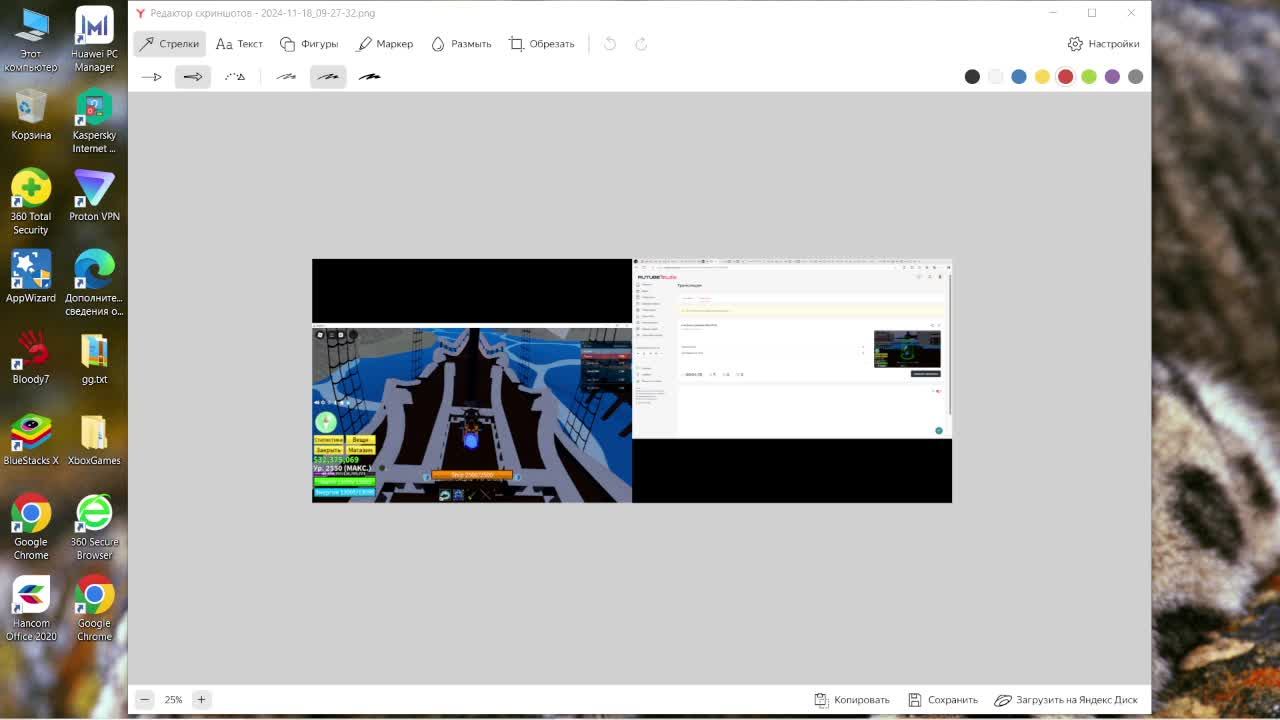The image size is (1280, 720).
Task: Click Загрузить на Яндекс Диск
Action: [1066, 700]
